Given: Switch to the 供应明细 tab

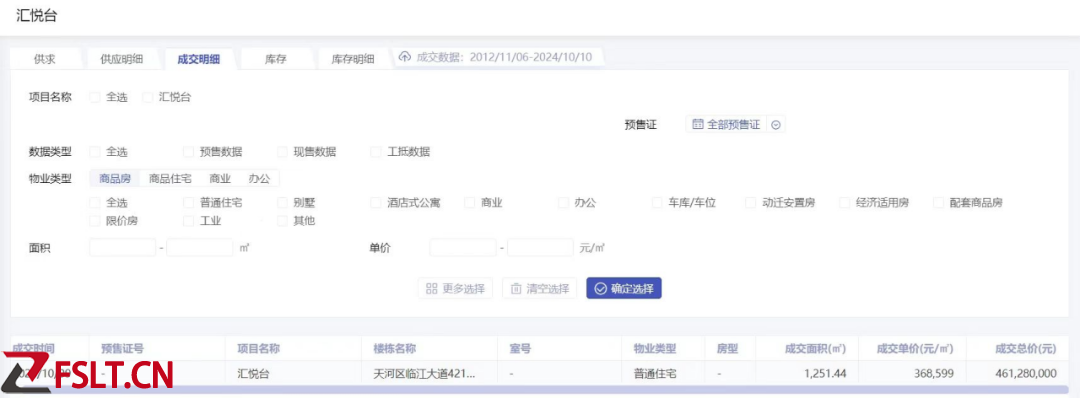Looking at the screenshot, I should (x=122, y=59).
